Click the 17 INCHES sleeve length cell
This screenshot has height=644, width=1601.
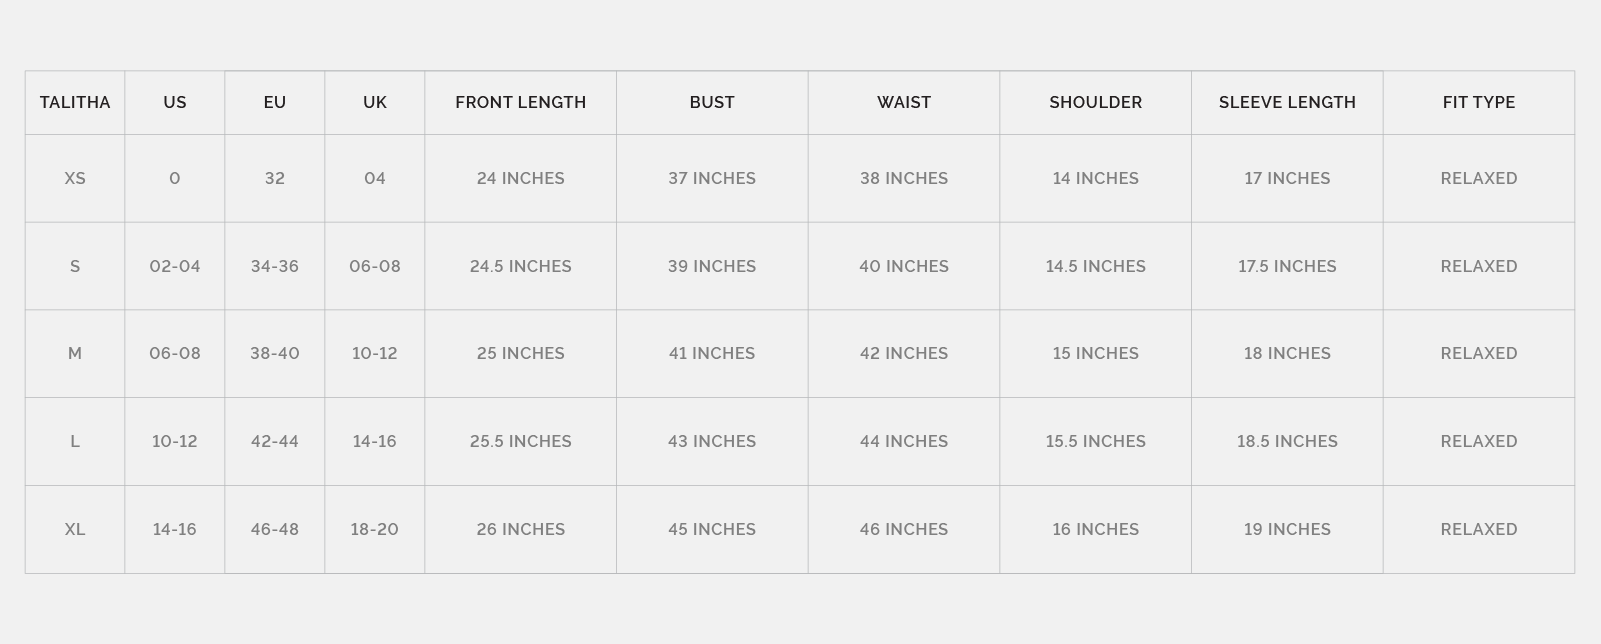(1287, 178)
